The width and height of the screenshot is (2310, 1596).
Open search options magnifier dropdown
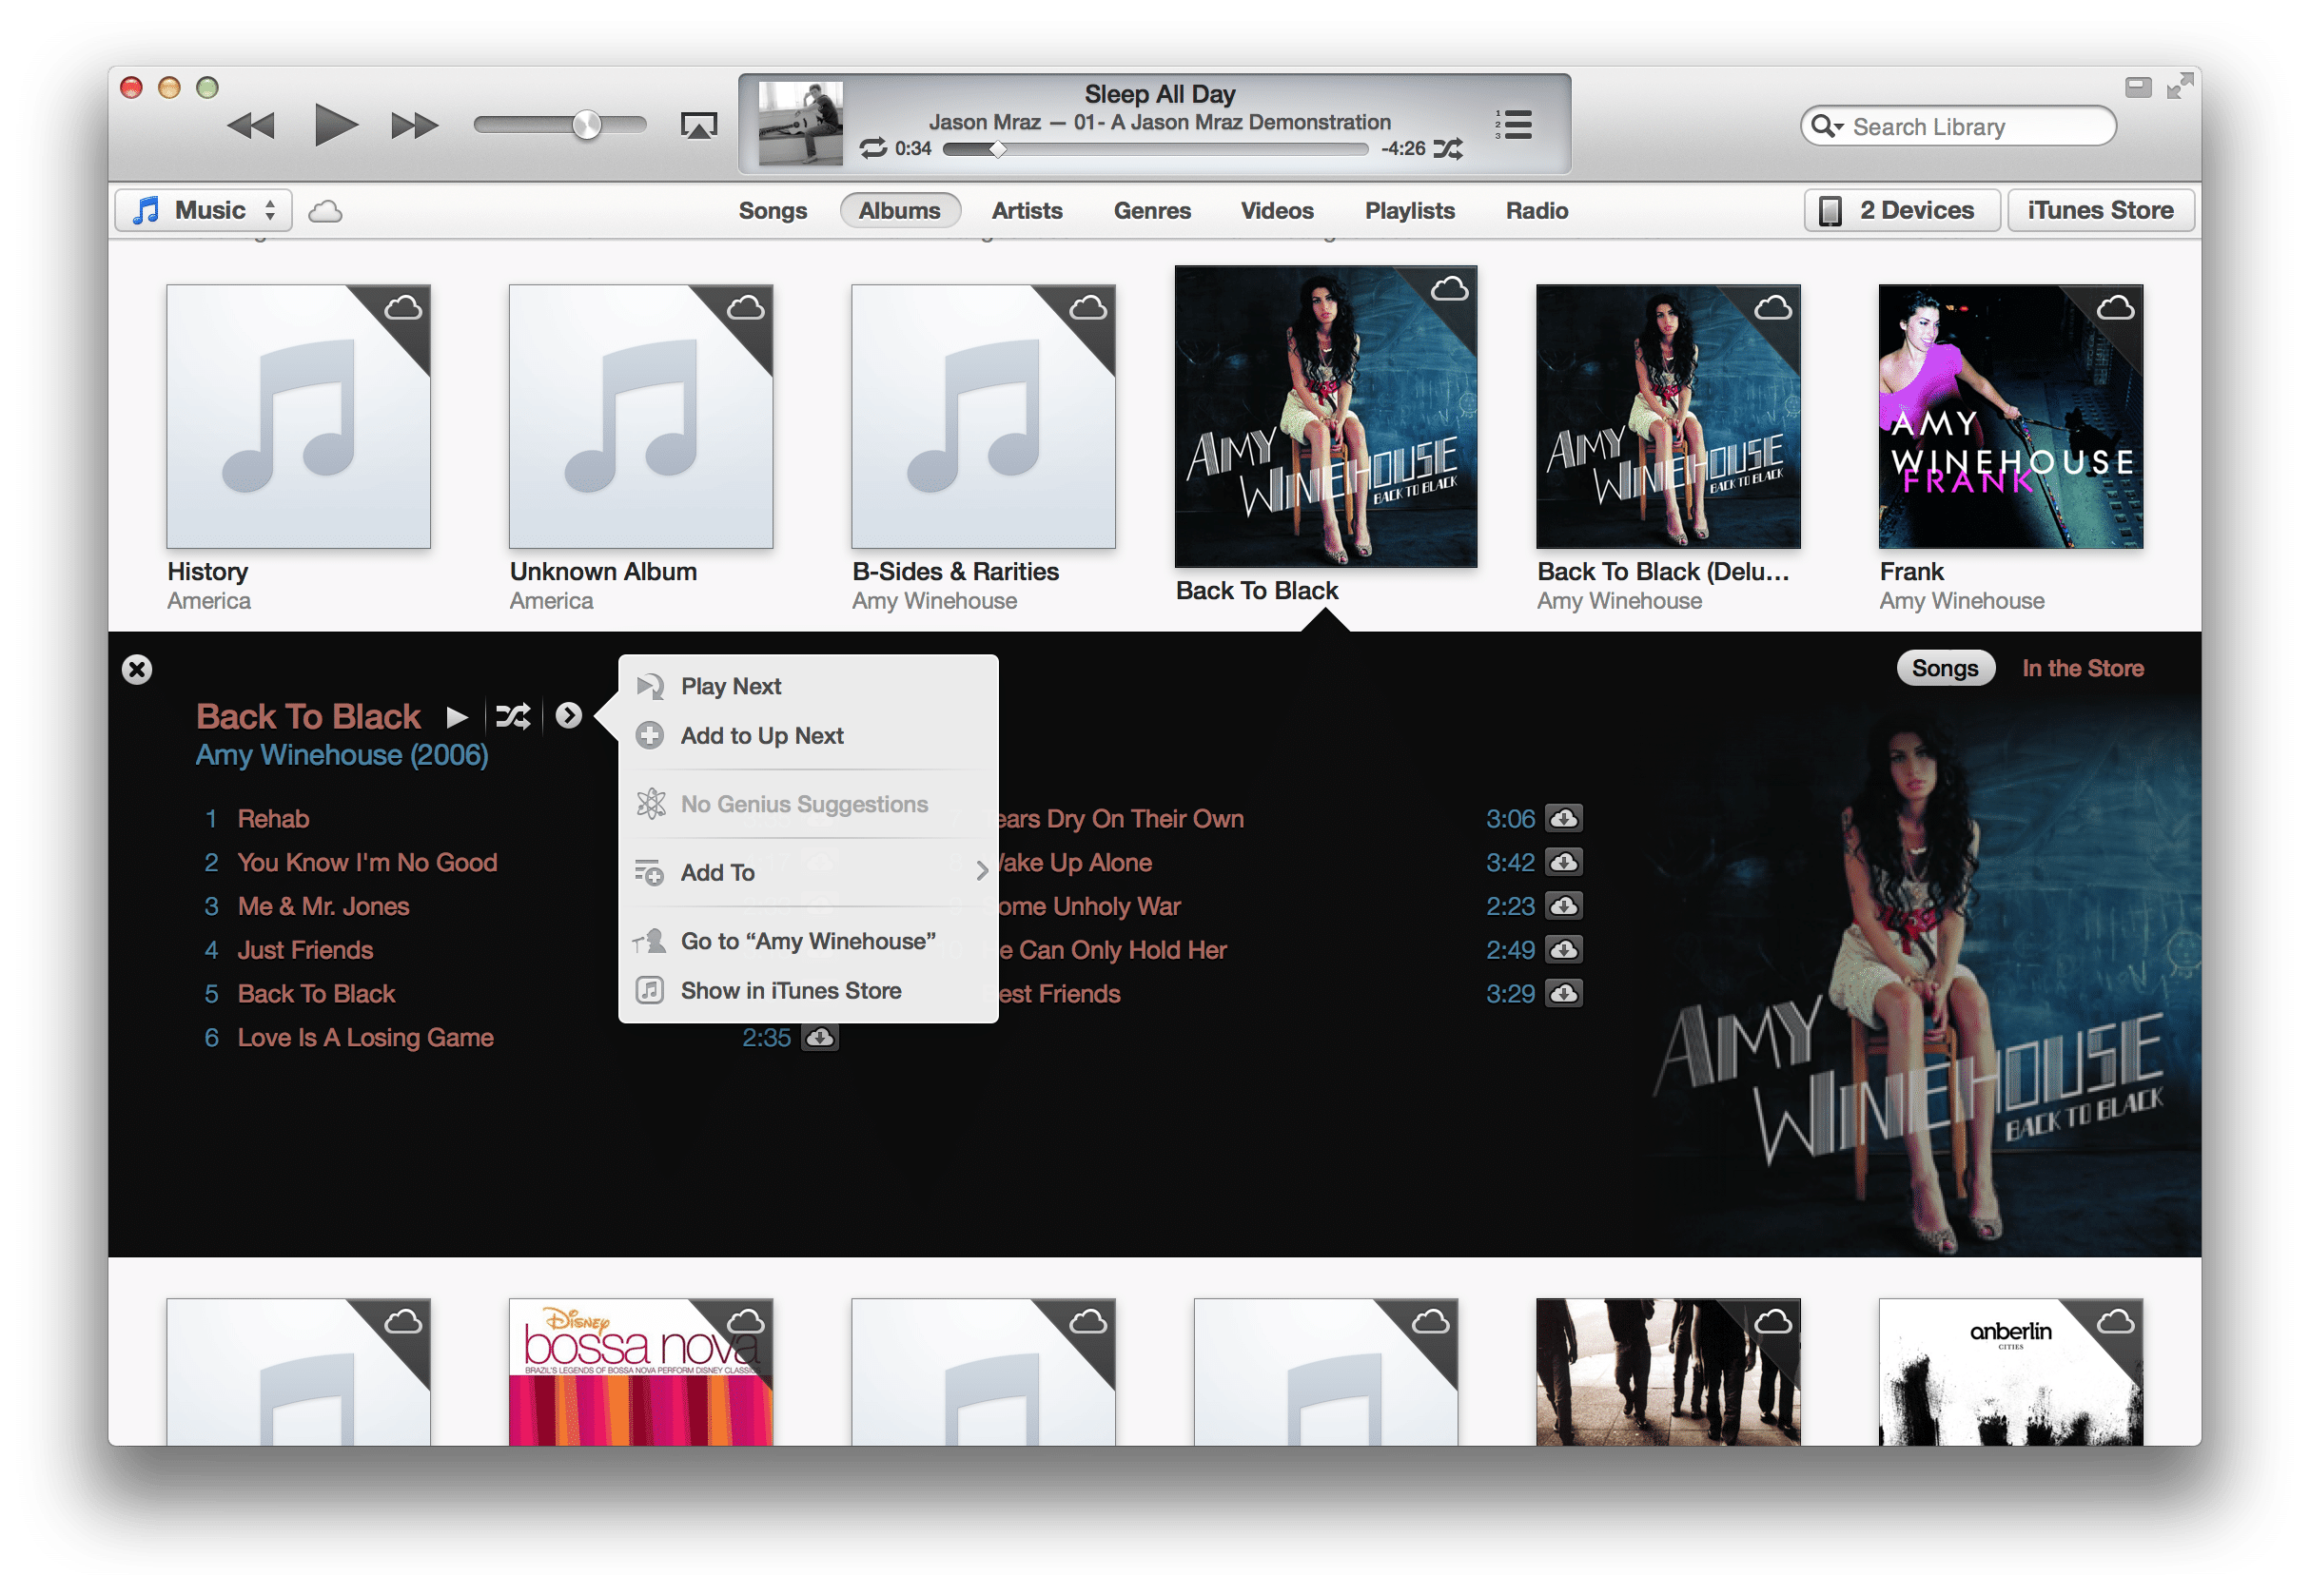coord(1827,126)
